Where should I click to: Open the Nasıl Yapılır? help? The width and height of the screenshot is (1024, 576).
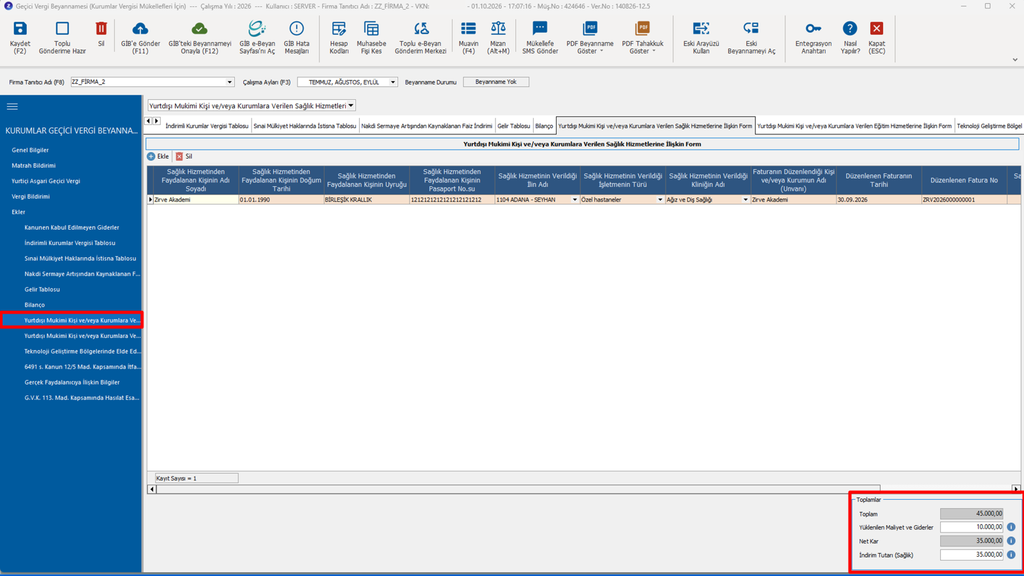850,37
